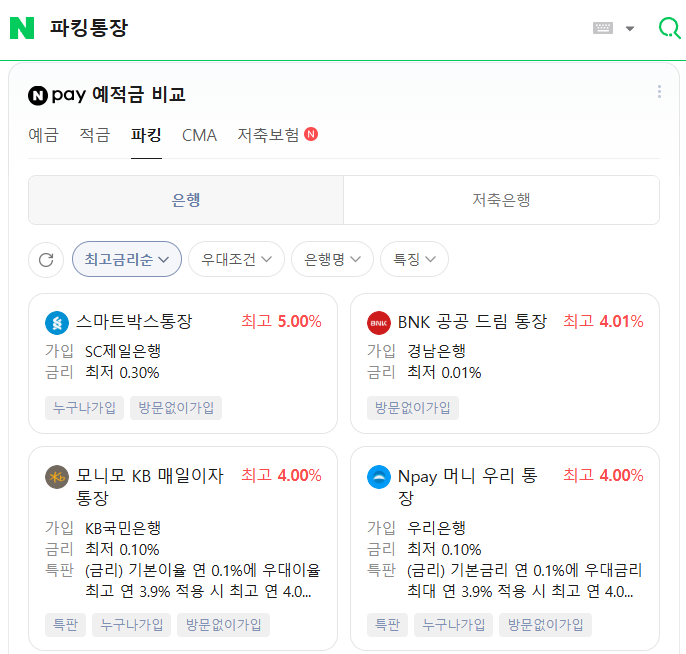This screenshot has width=686, height=654.
Task: Switch to the 적금 tab
Action: [x=94, y=135]
